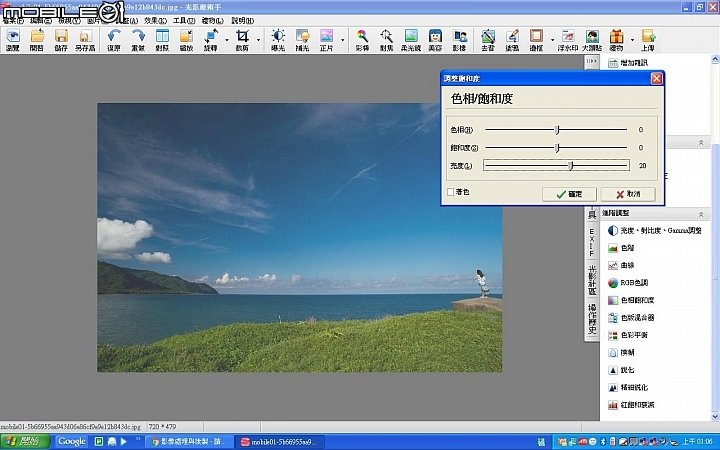Click the 另存為 (Save As) icon
The image size is (720, 450).
(x=85, y=40)
